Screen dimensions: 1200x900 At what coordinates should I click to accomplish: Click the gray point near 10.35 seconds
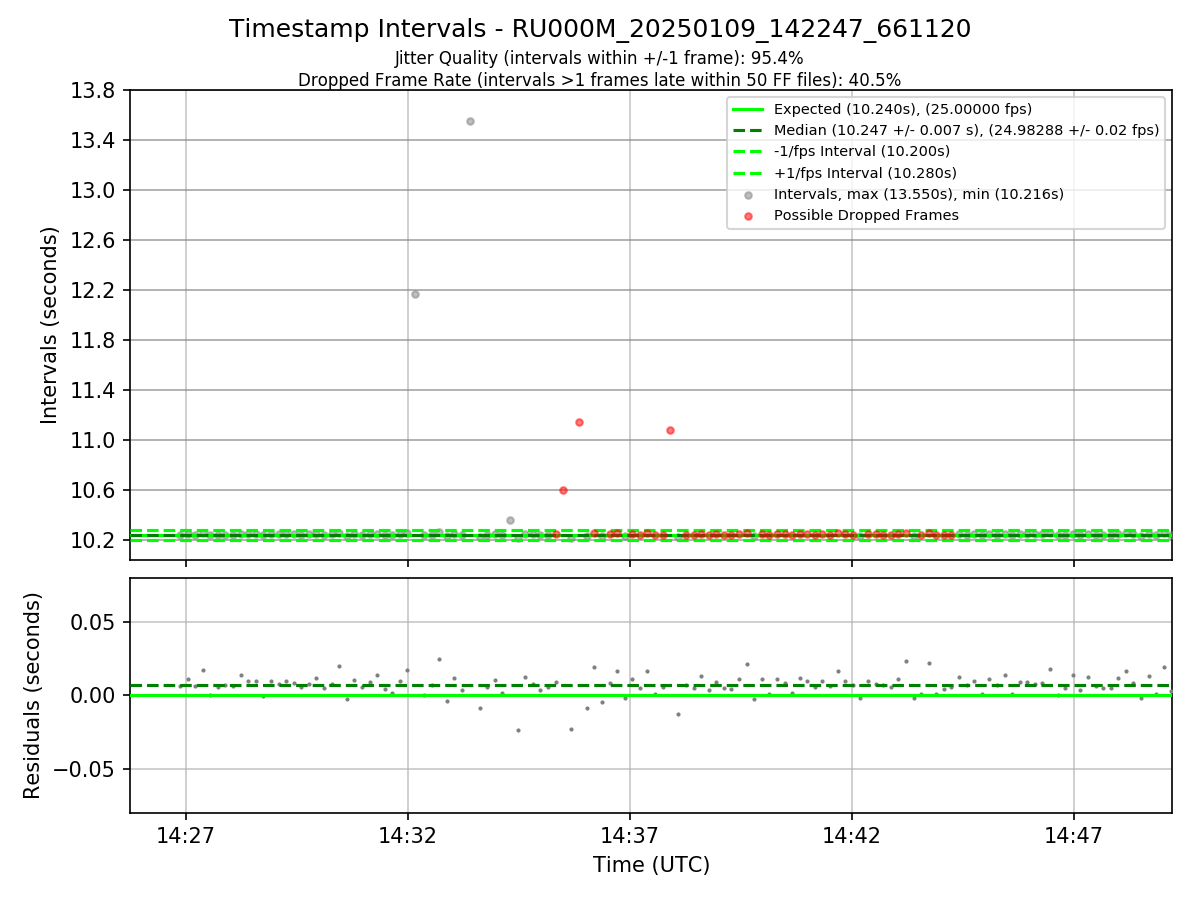pos(510,520)
